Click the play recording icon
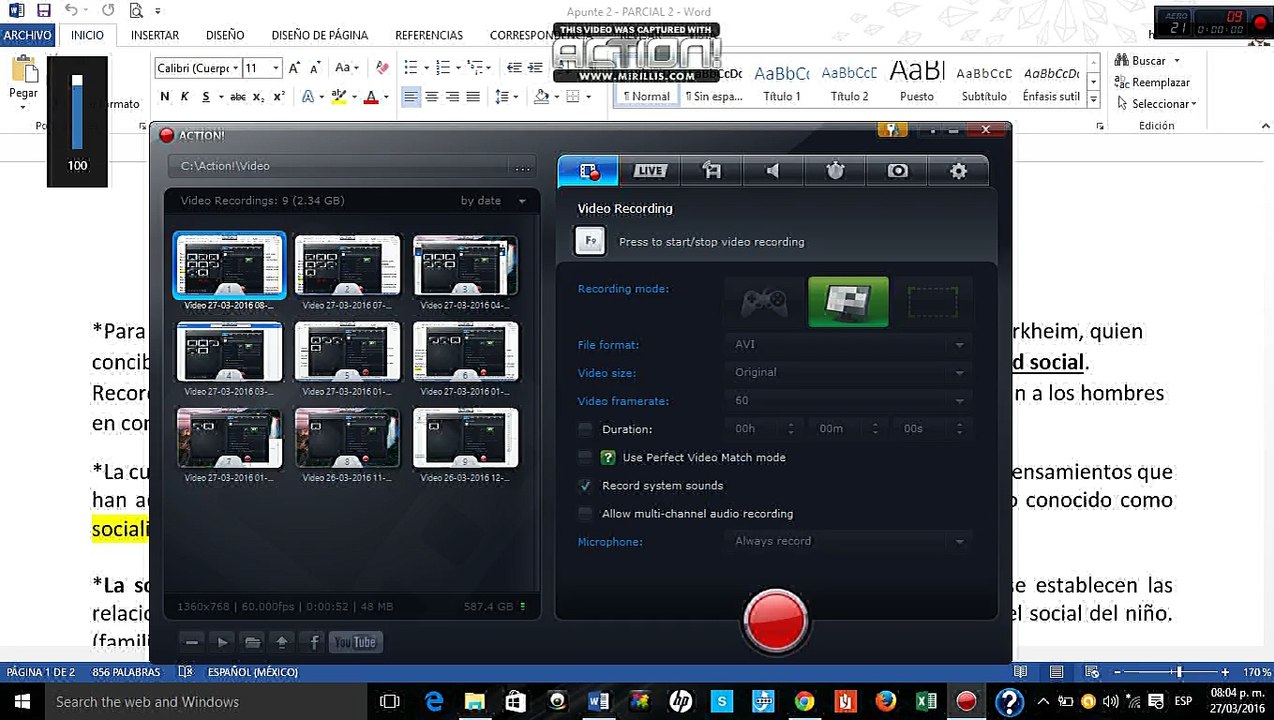This screenshot has width=1274, height=720. (223, 642)
